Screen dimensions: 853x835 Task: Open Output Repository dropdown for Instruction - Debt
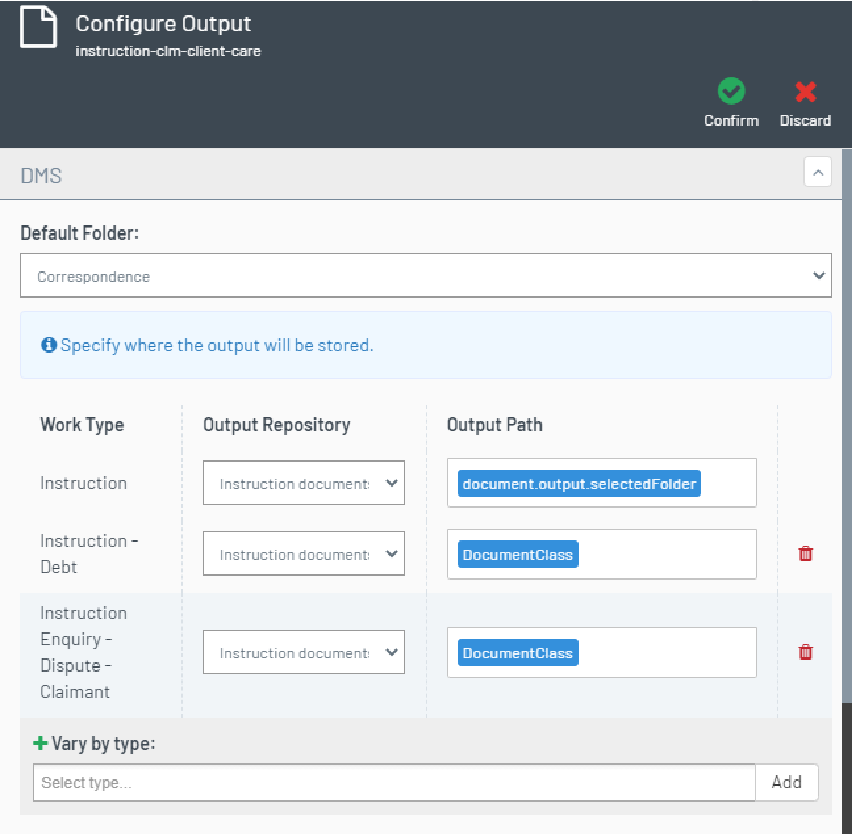(304, 554)
